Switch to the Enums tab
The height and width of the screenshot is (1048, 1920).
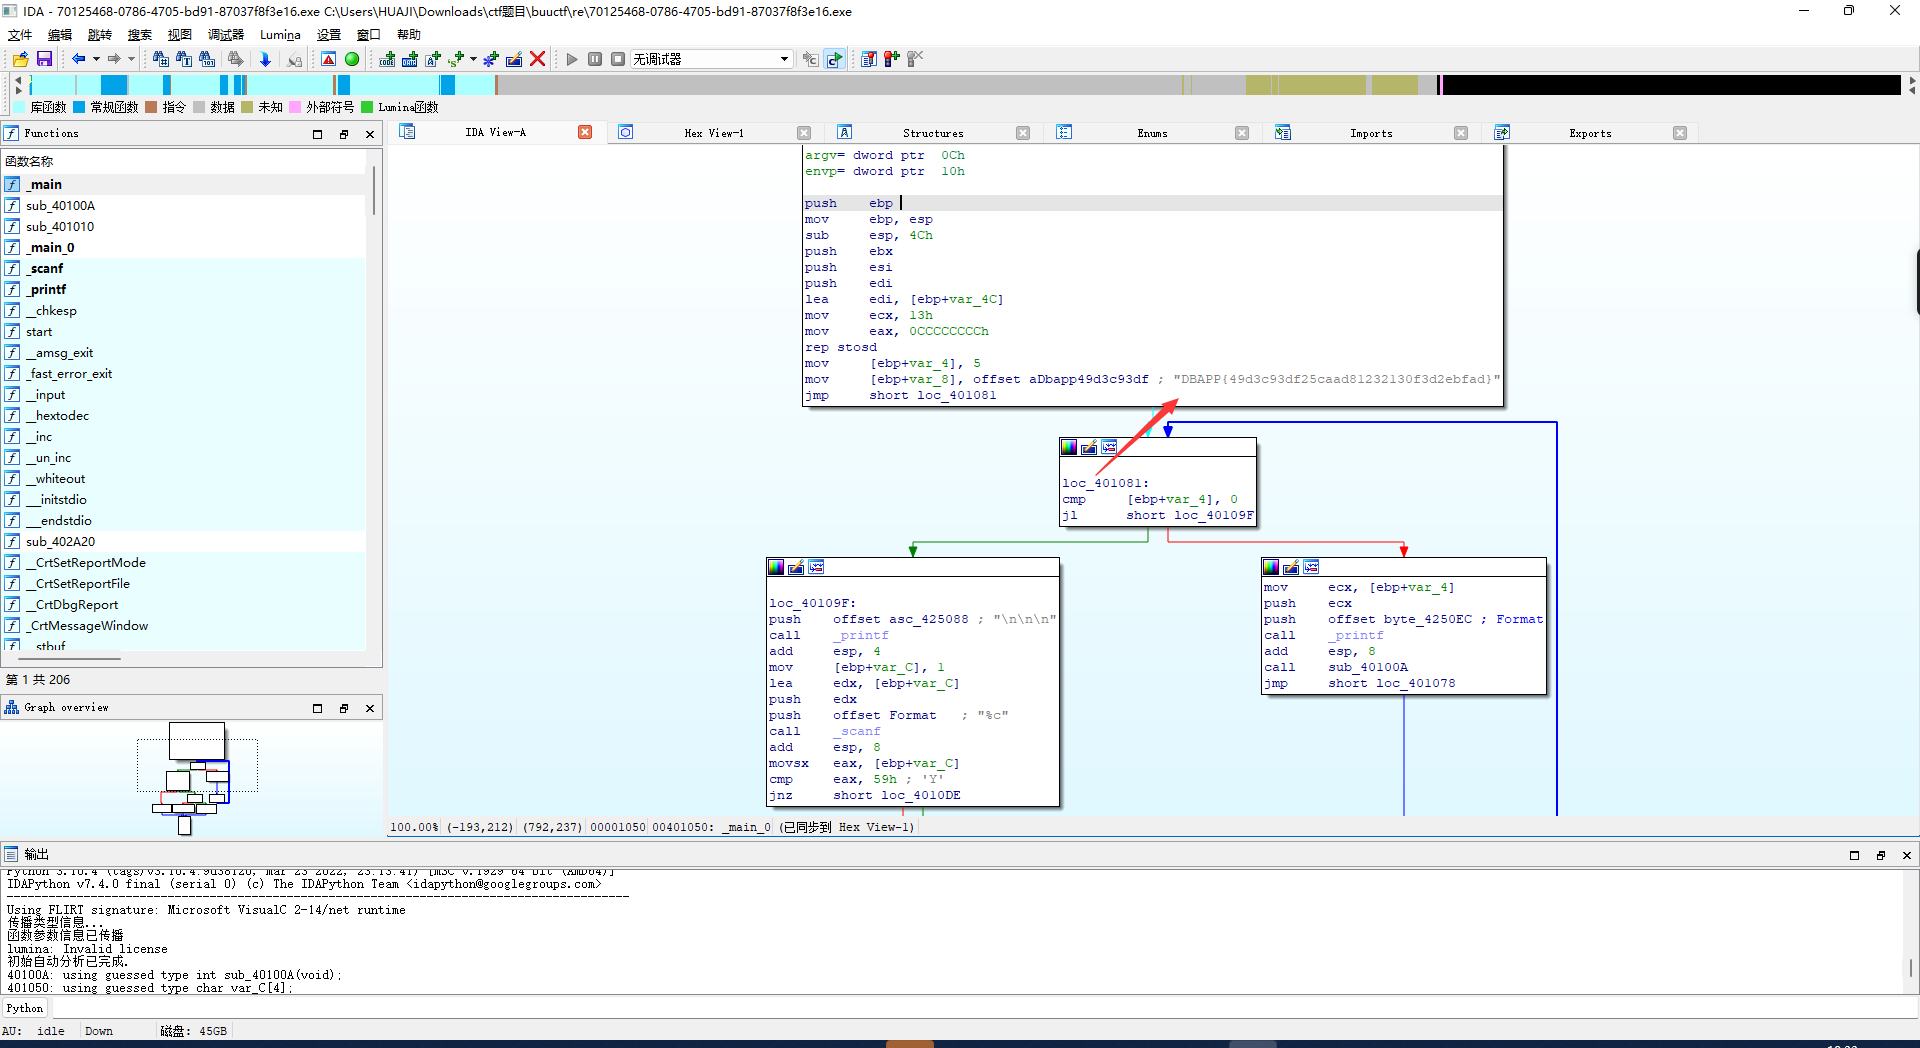point(1152,133)
